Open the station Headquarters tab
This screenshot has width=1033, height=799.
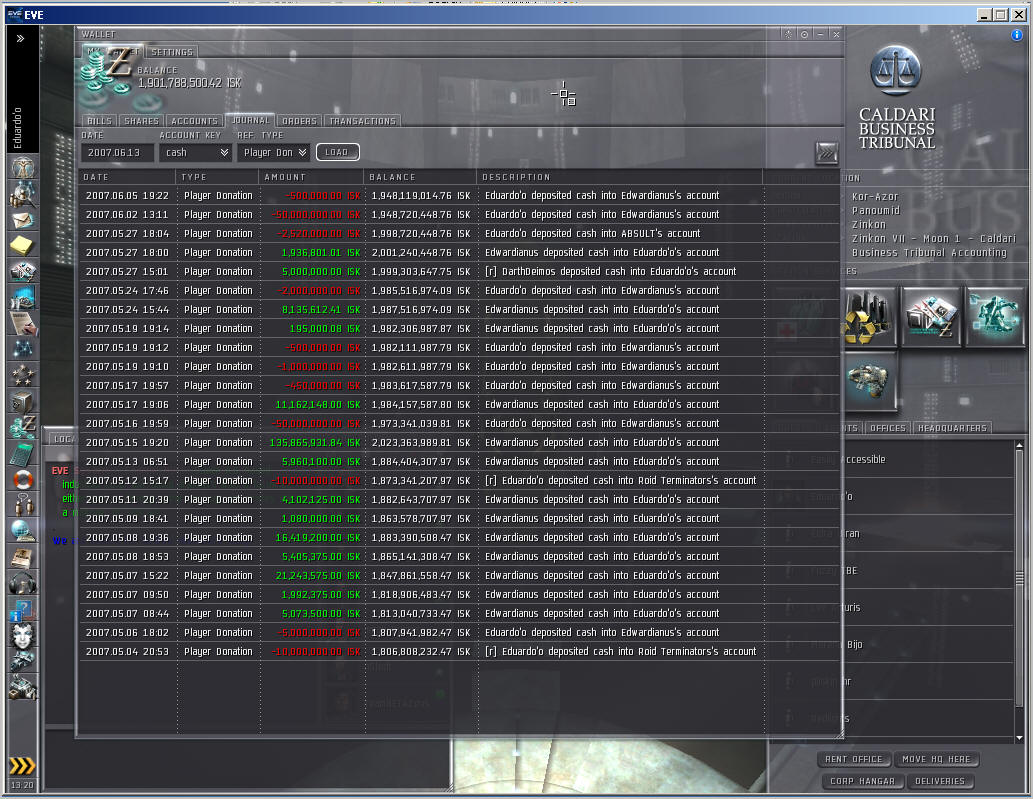952,428
